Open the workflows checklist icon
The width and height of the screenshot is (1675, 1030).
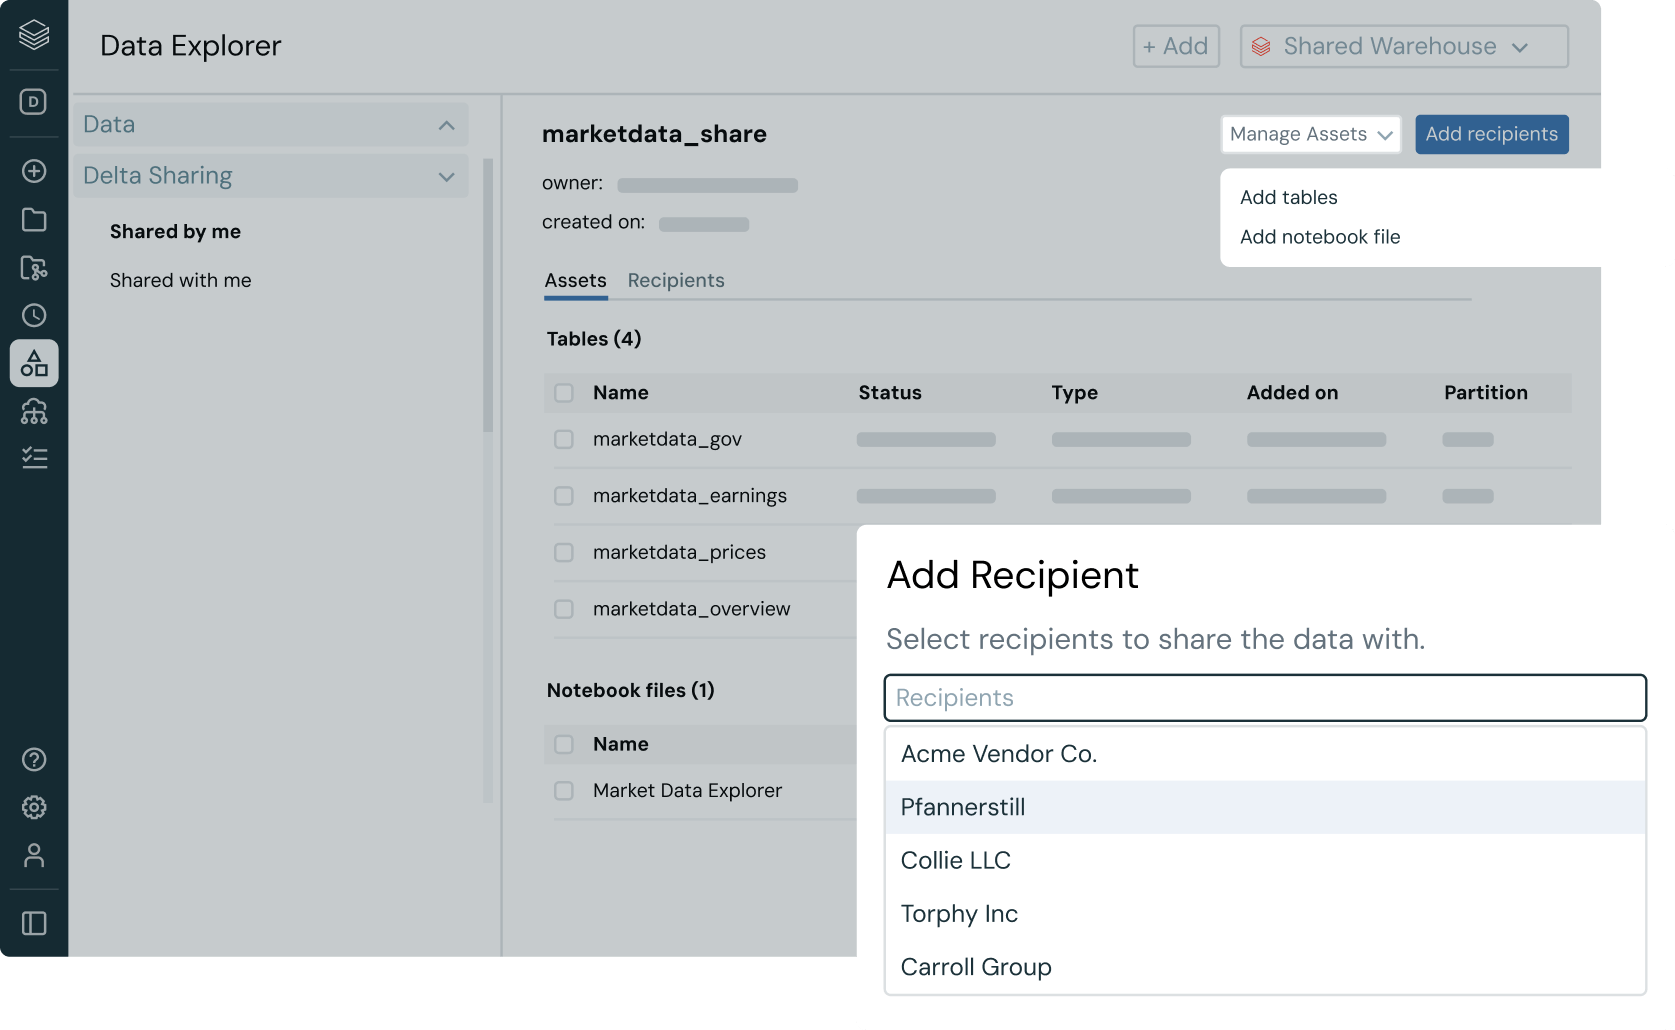[34, 458]
